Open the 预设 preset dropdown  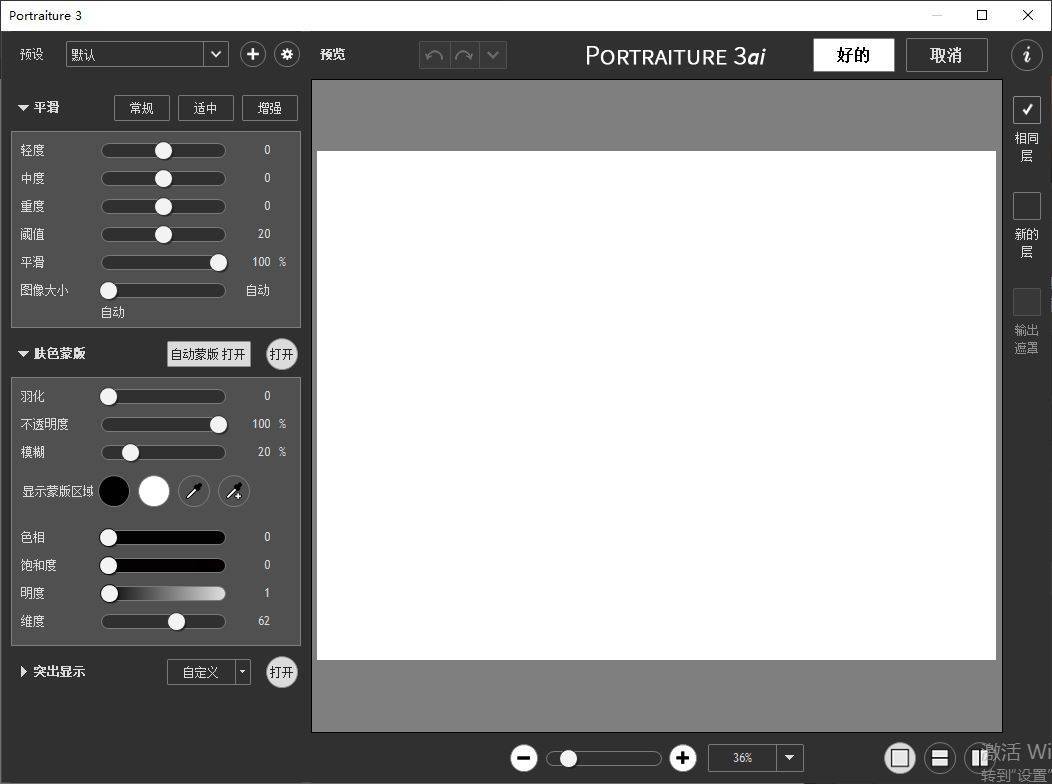coord(216,55)
